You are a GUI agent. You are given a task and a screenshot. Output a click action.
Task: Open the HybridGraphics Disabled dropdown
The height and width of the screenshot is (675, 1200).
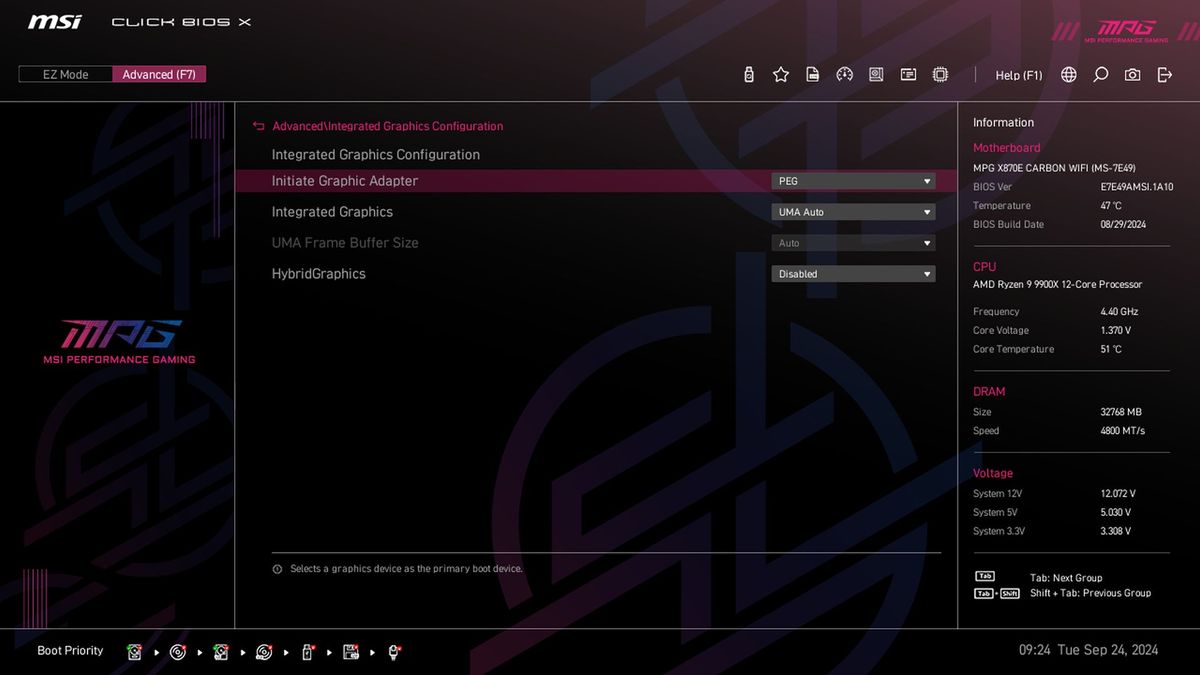tap(853, 274)
